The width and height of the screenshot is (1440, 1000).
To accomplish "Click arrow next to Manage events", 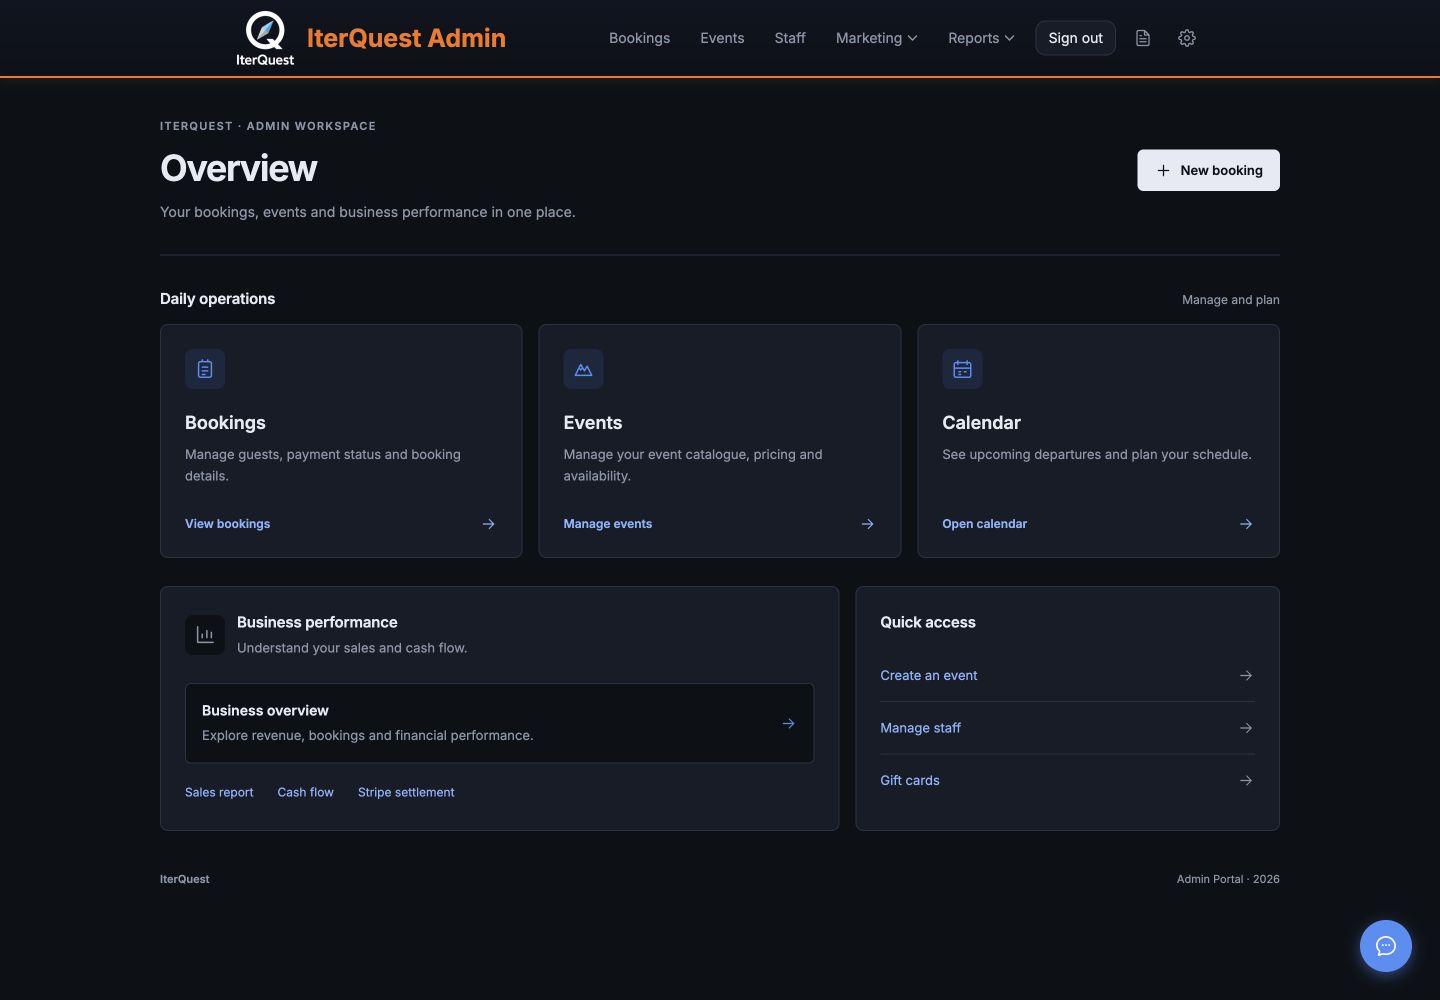I will [868, 524].
